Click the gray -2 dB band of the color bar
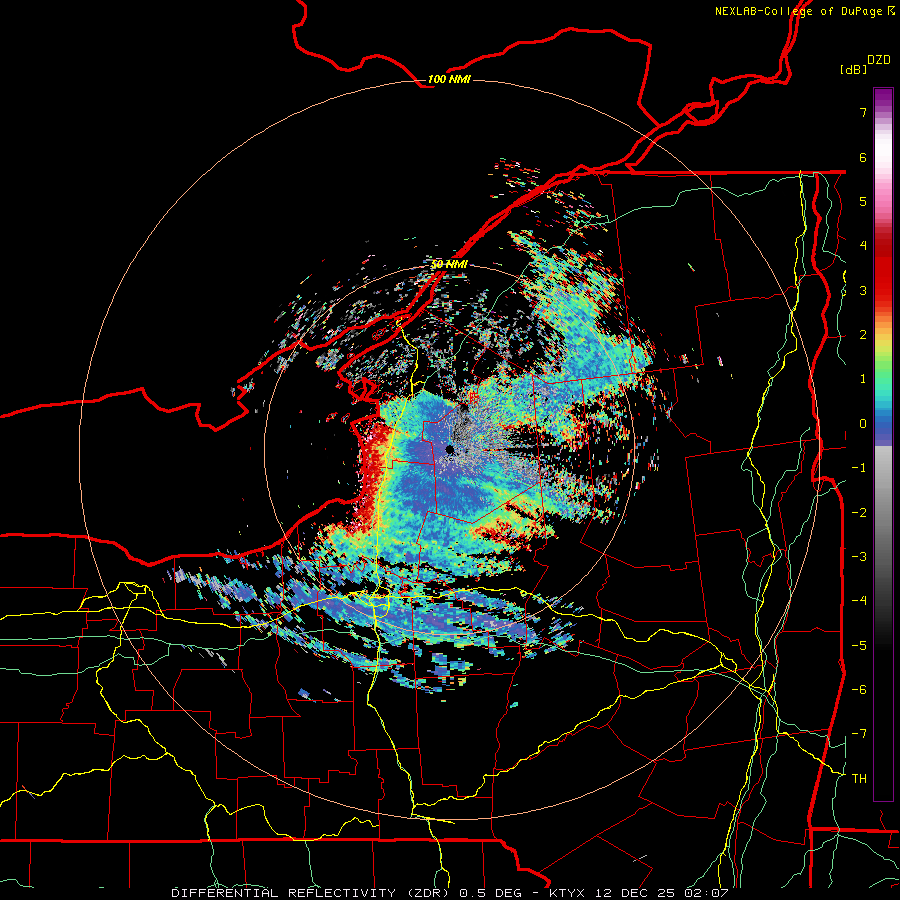 pos(883,513)
